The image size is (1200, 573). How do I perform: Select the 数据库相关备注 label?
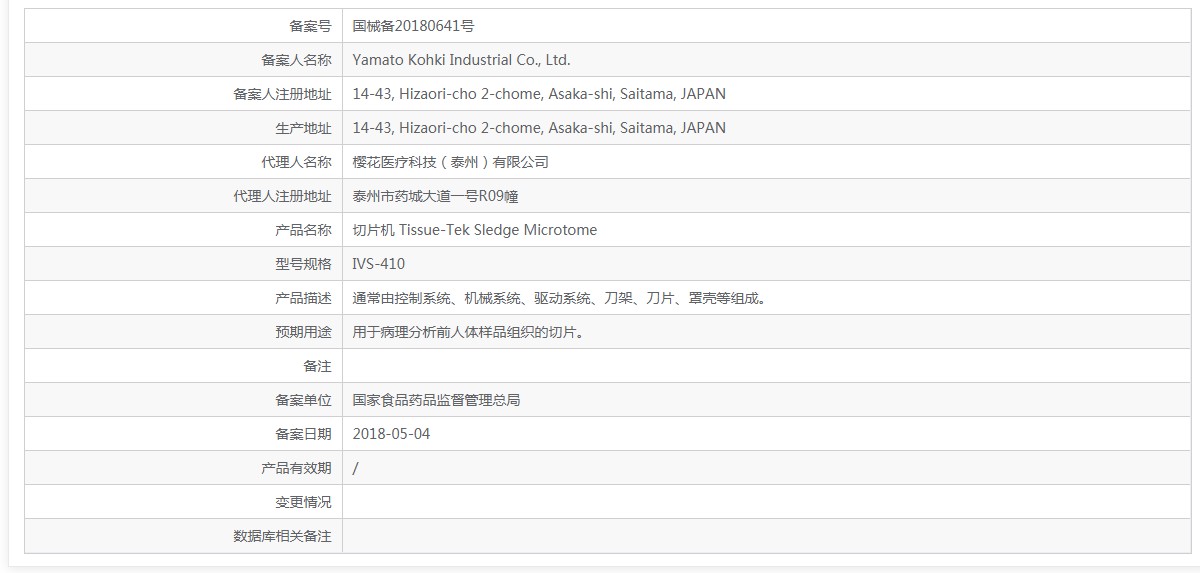click(x=282, y=536)
